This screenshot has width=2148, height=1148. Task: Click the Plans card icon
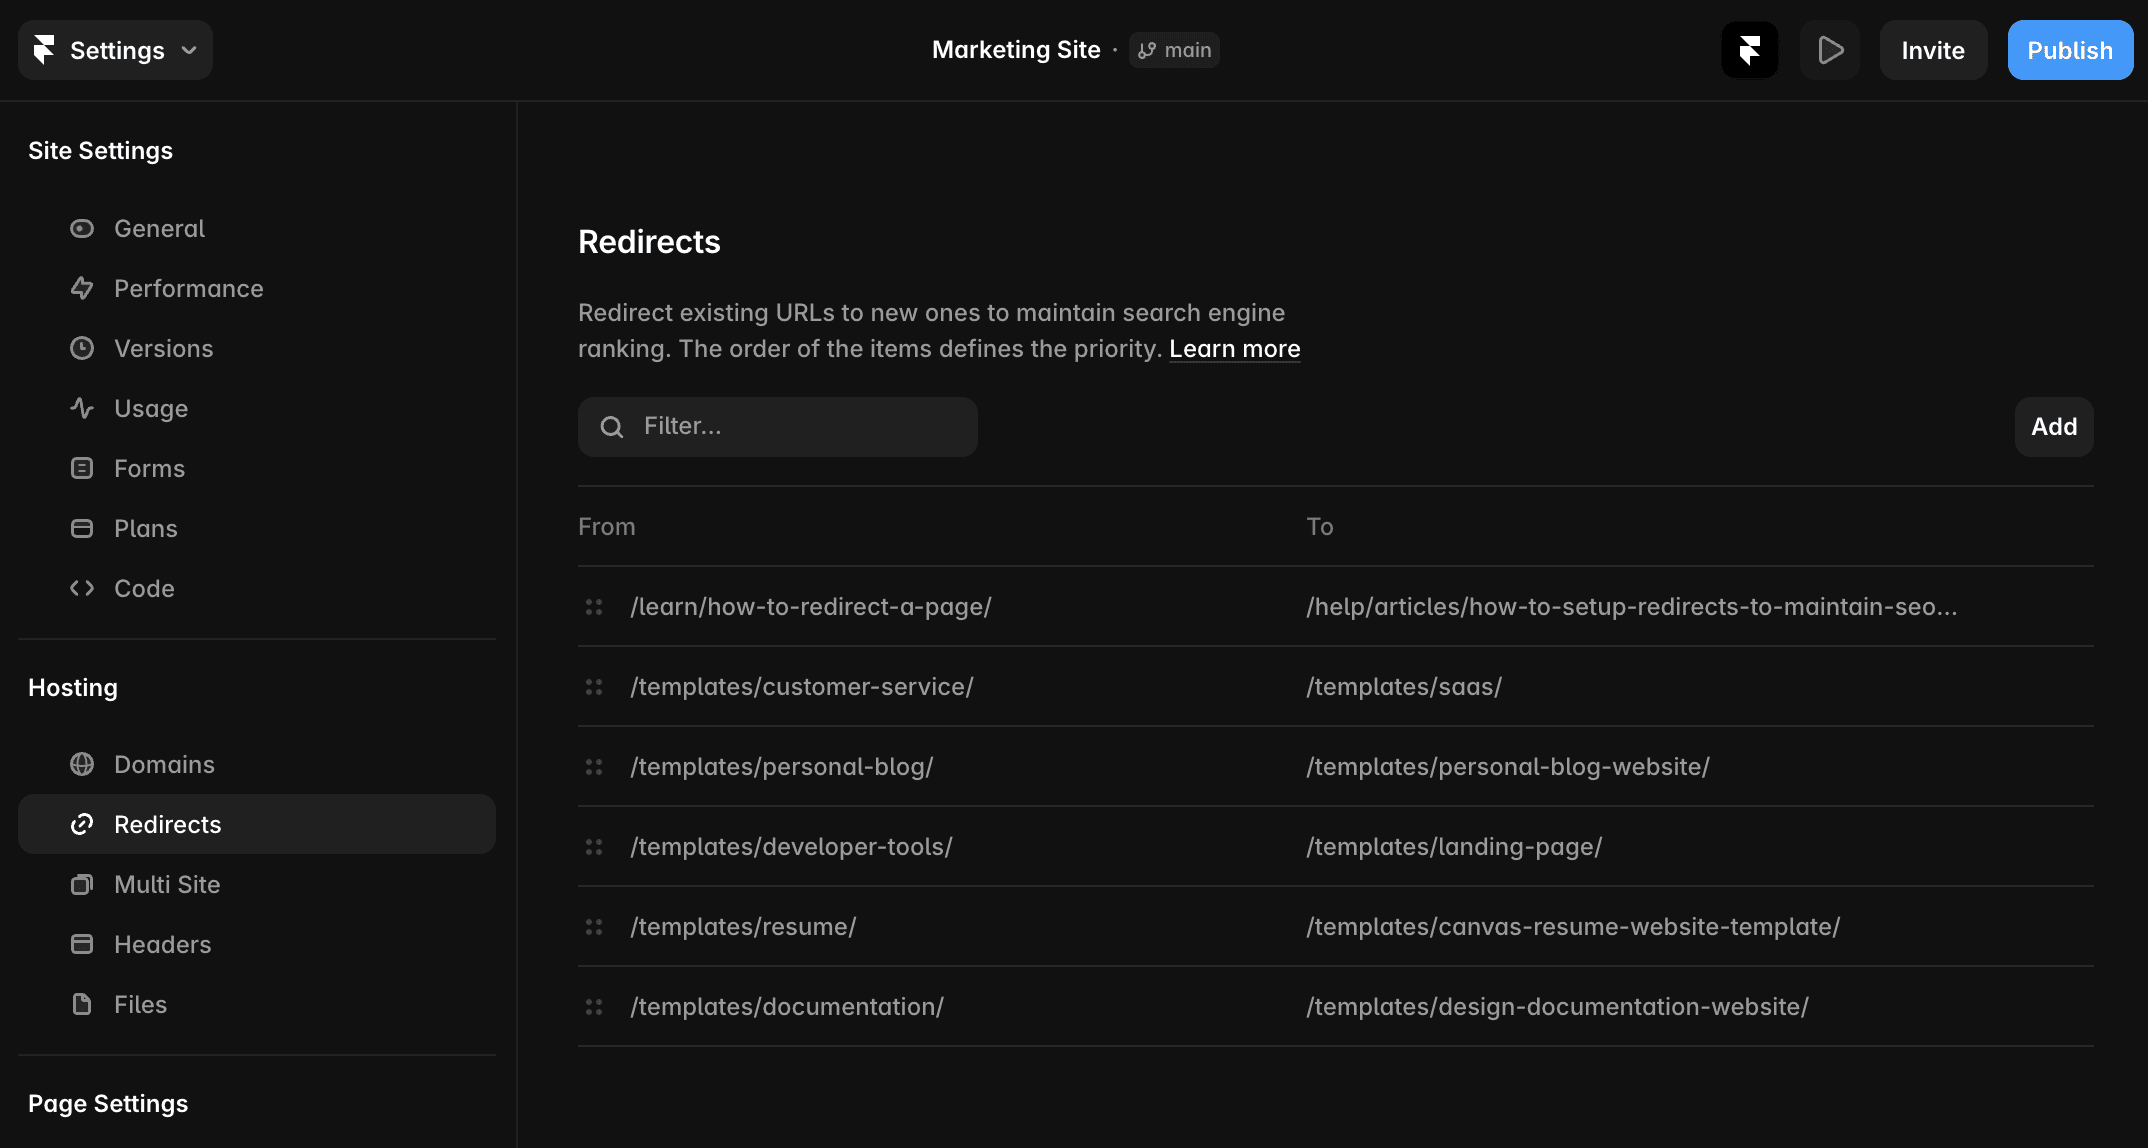pyautogui.click(x=82, y=529)
